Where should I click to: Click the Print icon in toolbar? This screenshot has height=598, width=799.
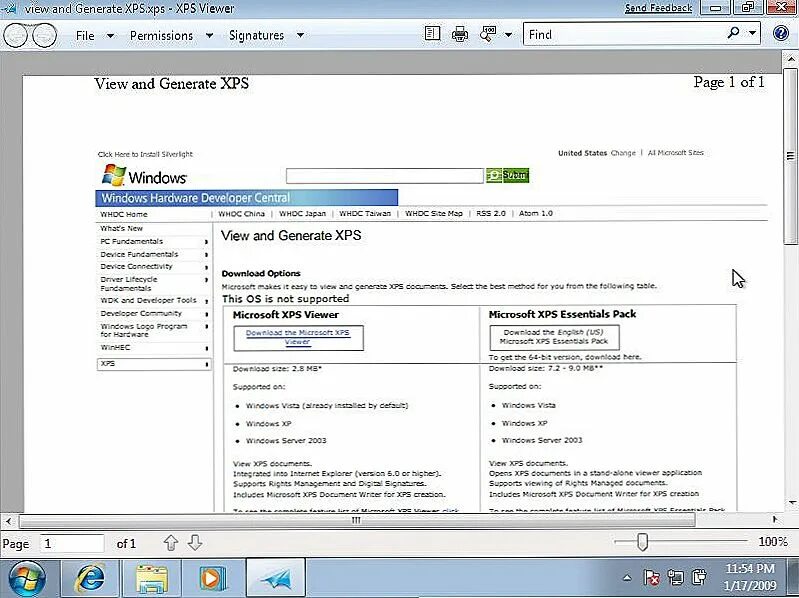pyautogui.click(x=460, y=34)
